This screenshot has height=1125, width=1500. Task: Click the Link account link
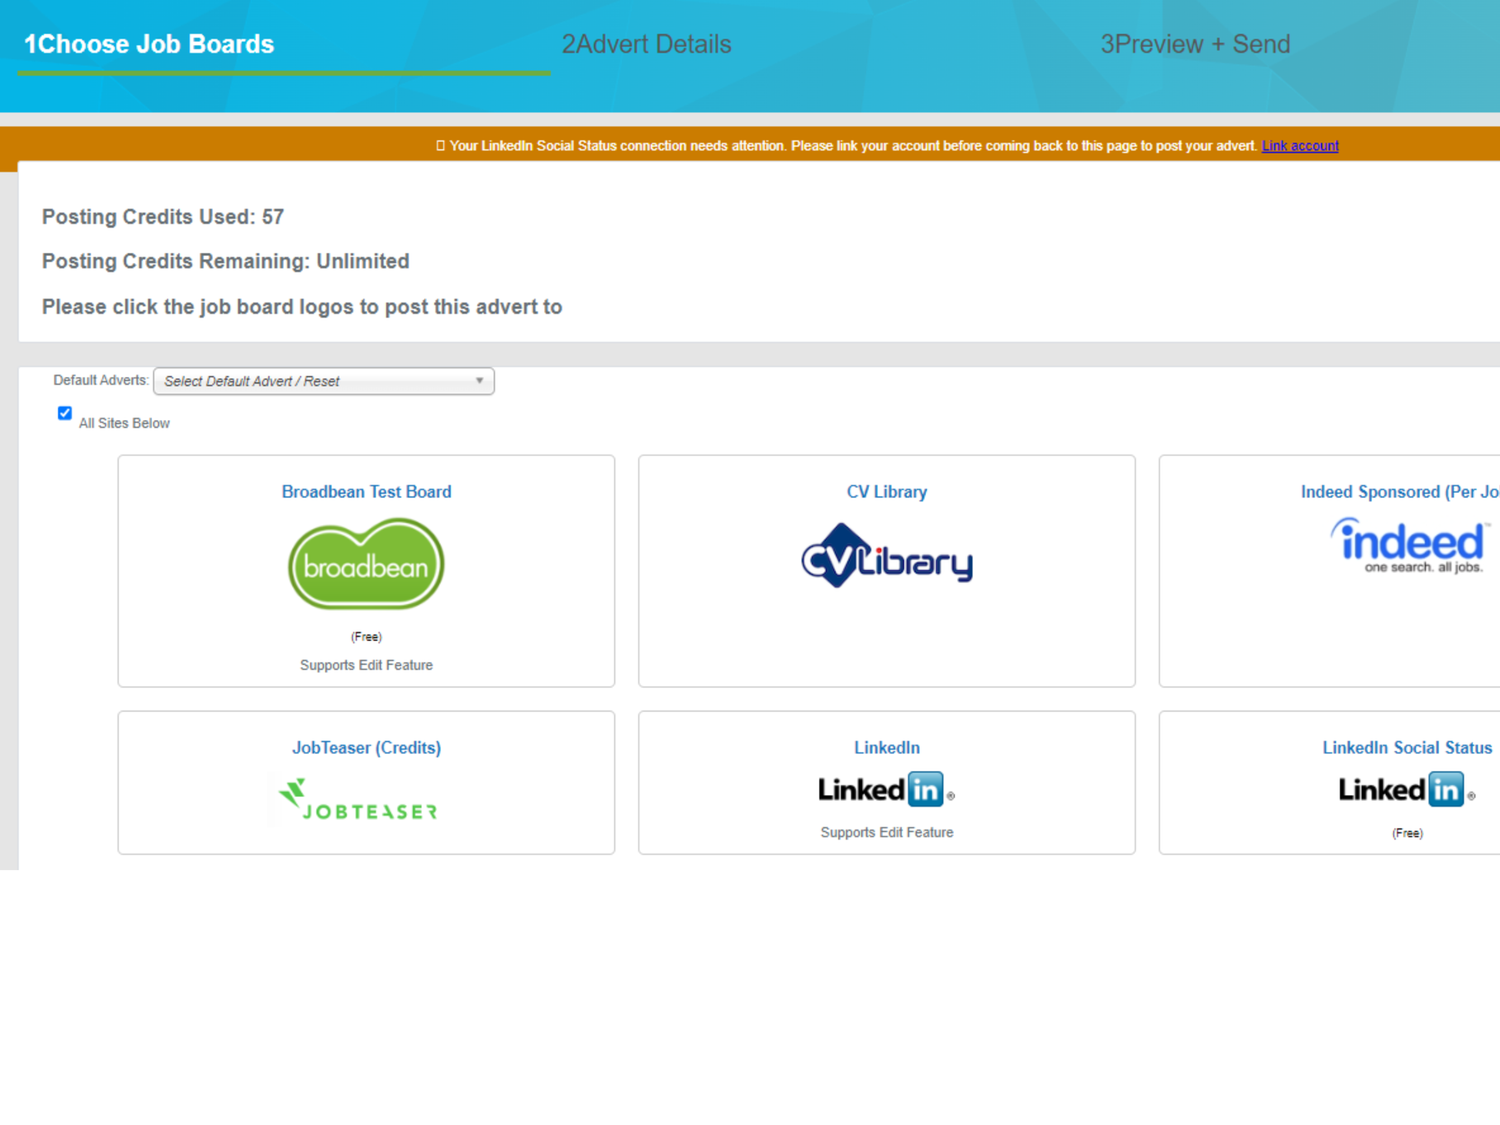(x=1299, y=145)
